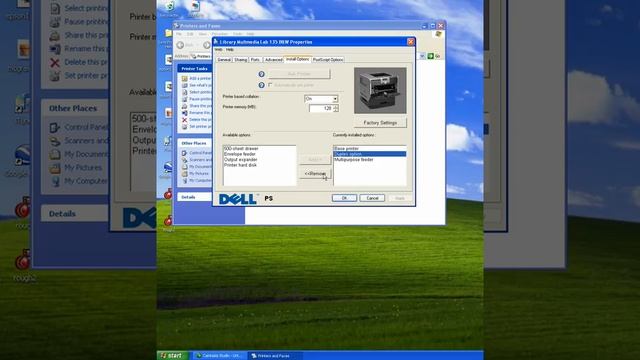
Task: Click the <<Remove button
Action: click(x=315, y=174)
